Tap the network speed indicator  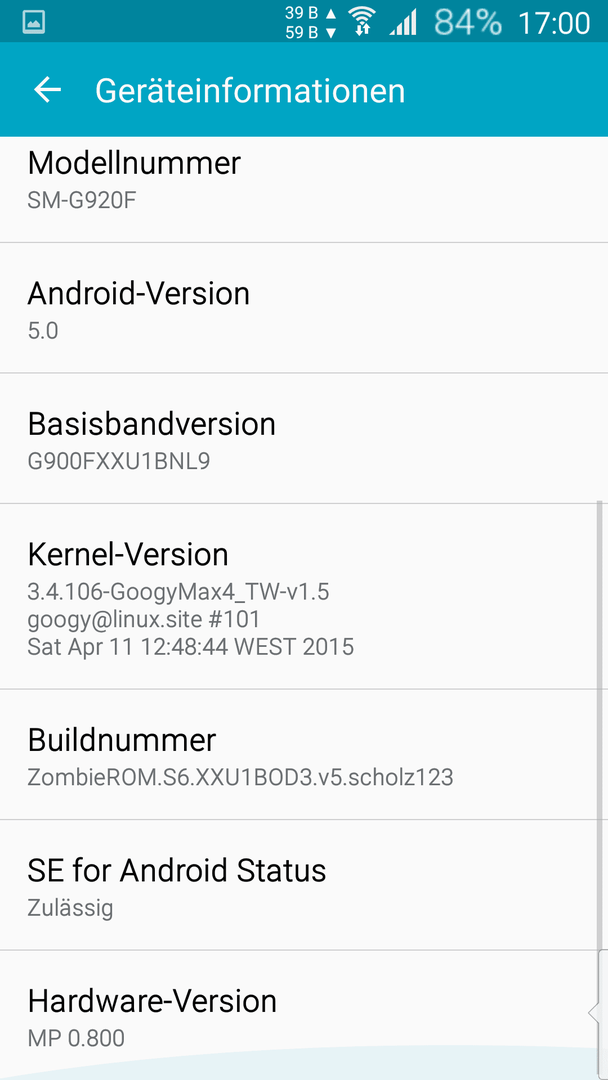point(311,23)
